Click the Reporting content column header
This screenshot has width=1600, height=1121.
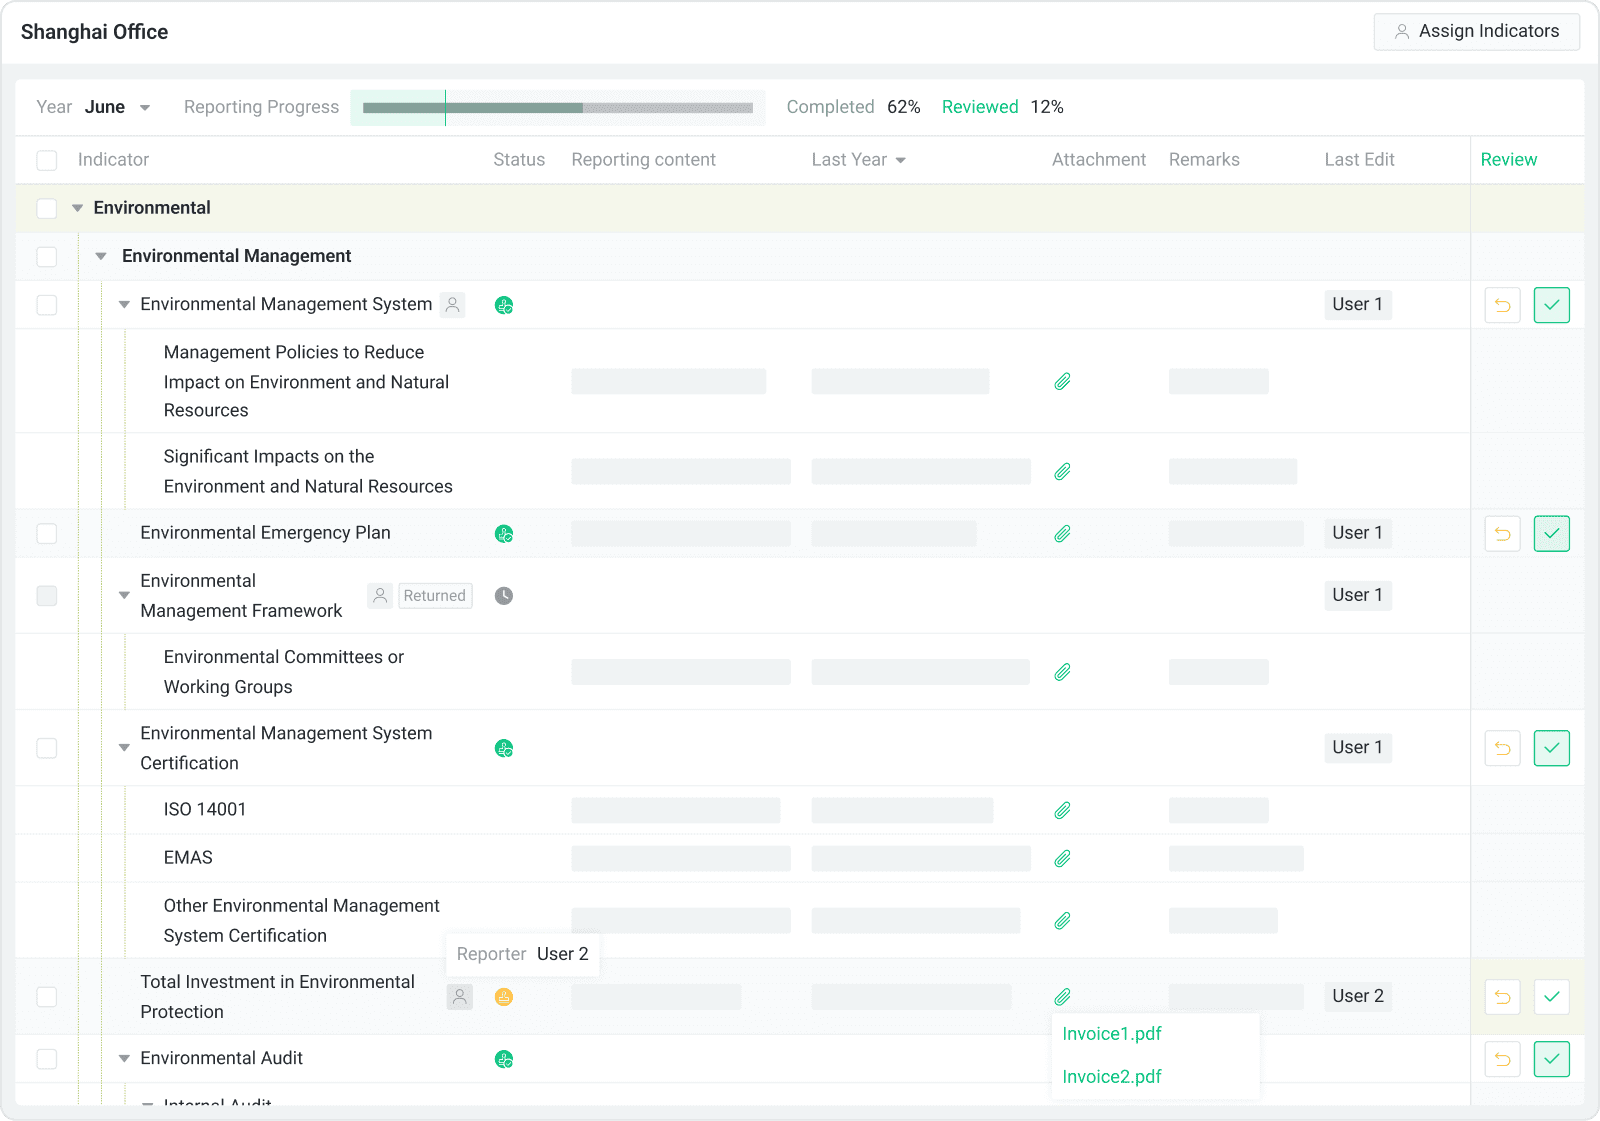[x=643, y=160]
